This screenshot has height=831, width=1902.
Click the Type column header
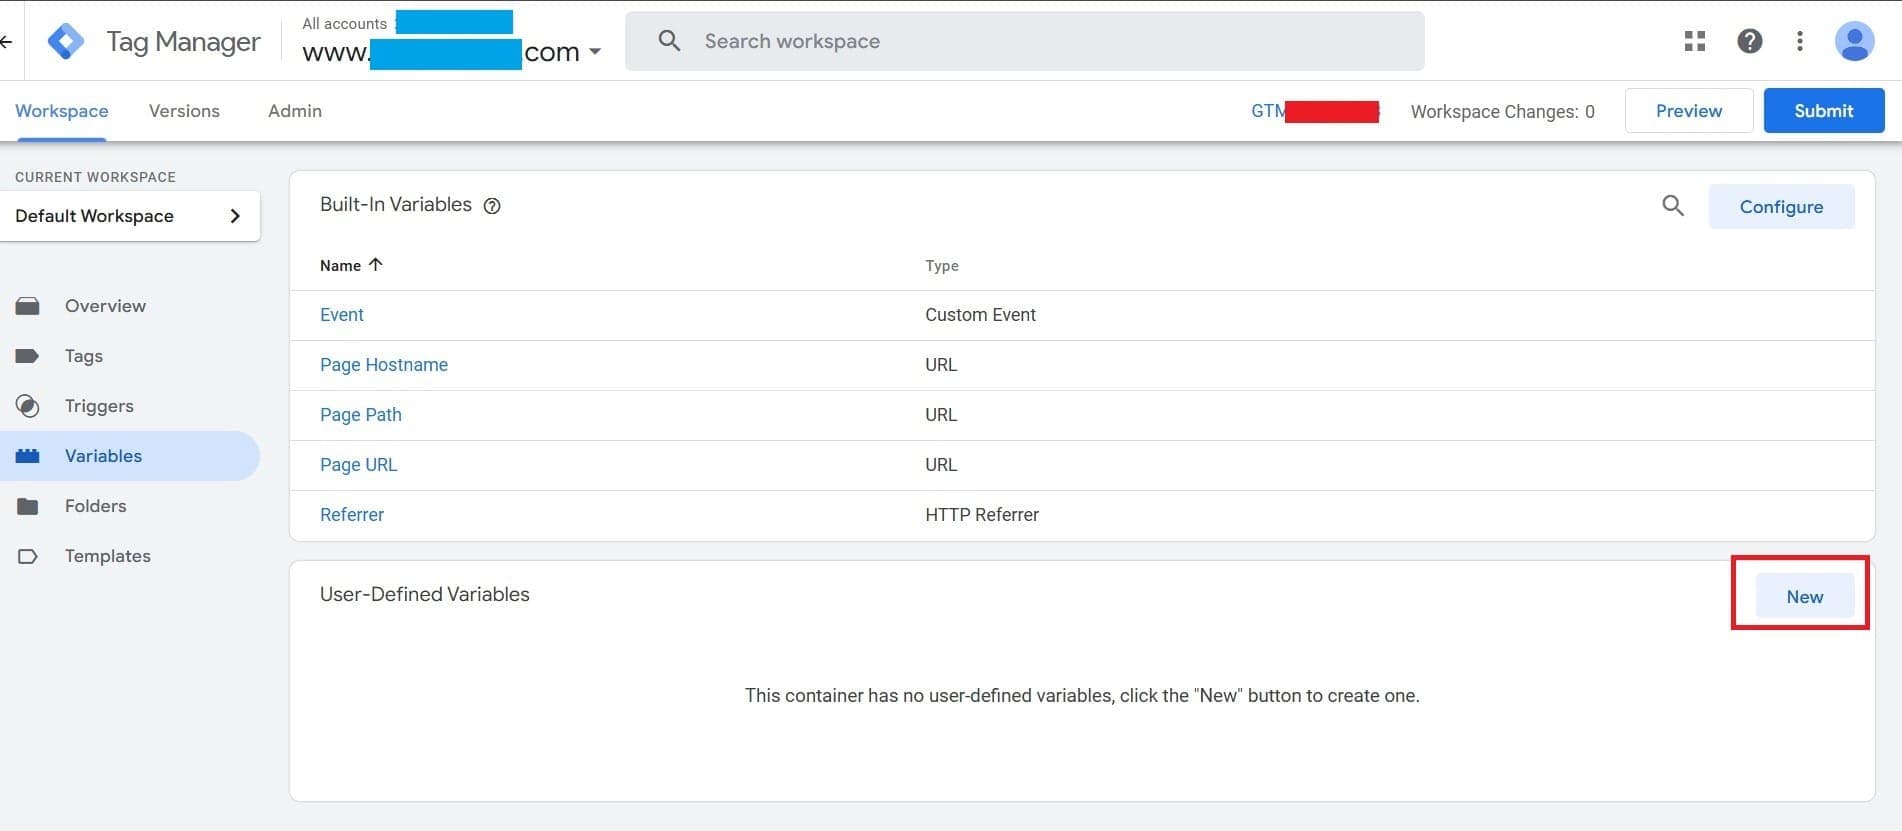tap(941, 265)
